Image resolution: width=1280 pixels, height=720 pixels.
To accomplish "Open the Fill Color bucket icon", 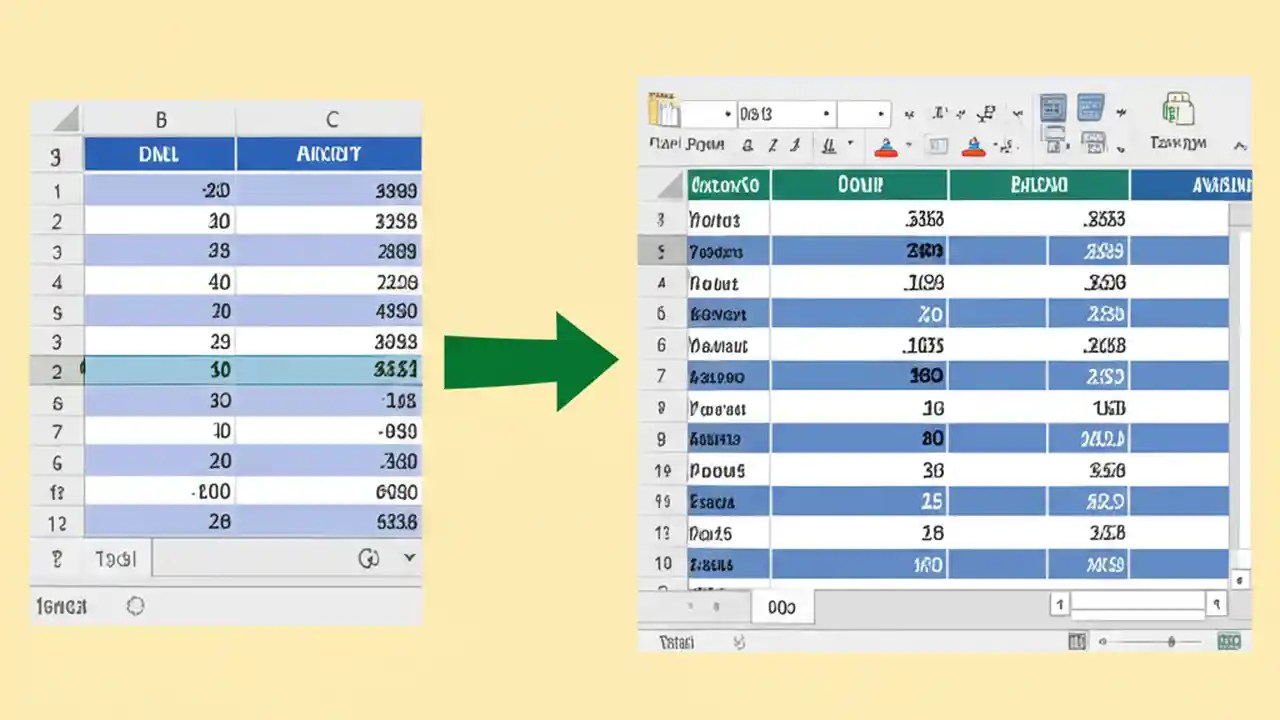I will click(887, 148).
